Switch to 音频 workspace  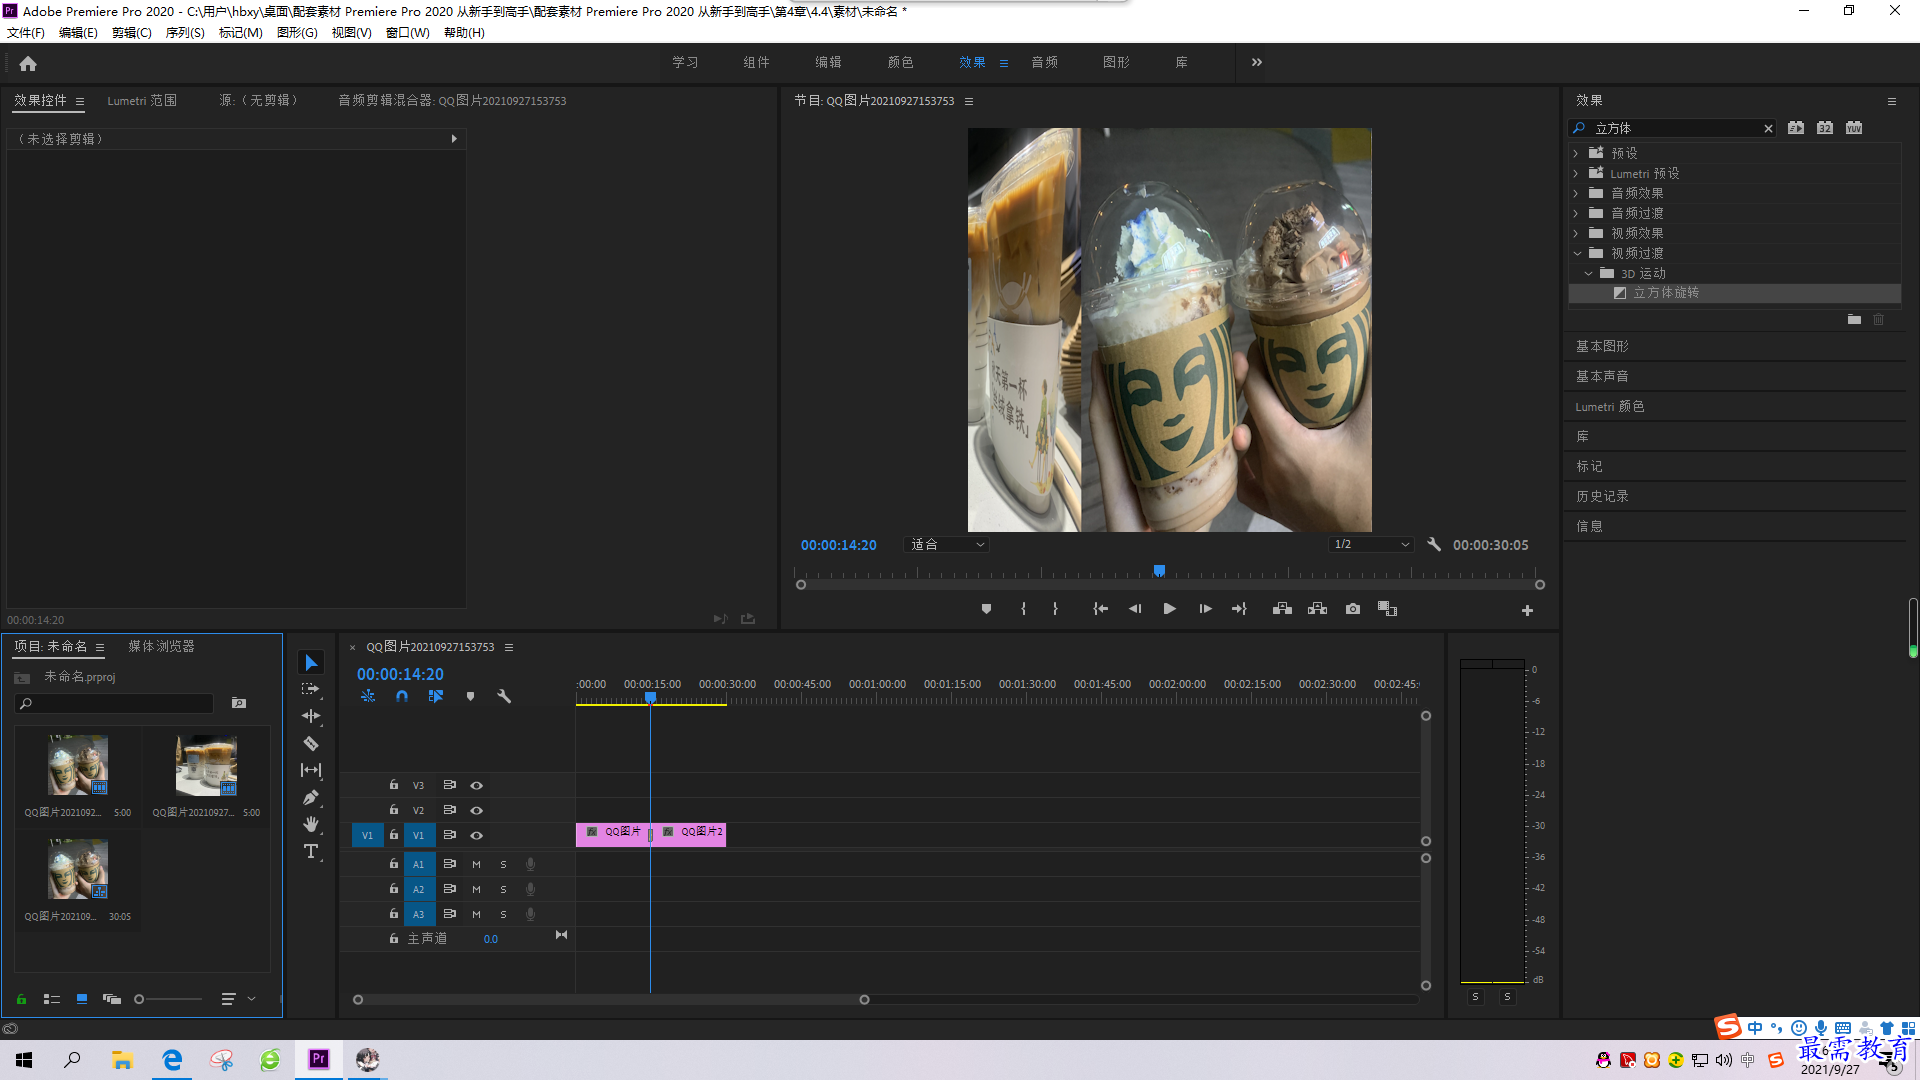point(1044,62)
